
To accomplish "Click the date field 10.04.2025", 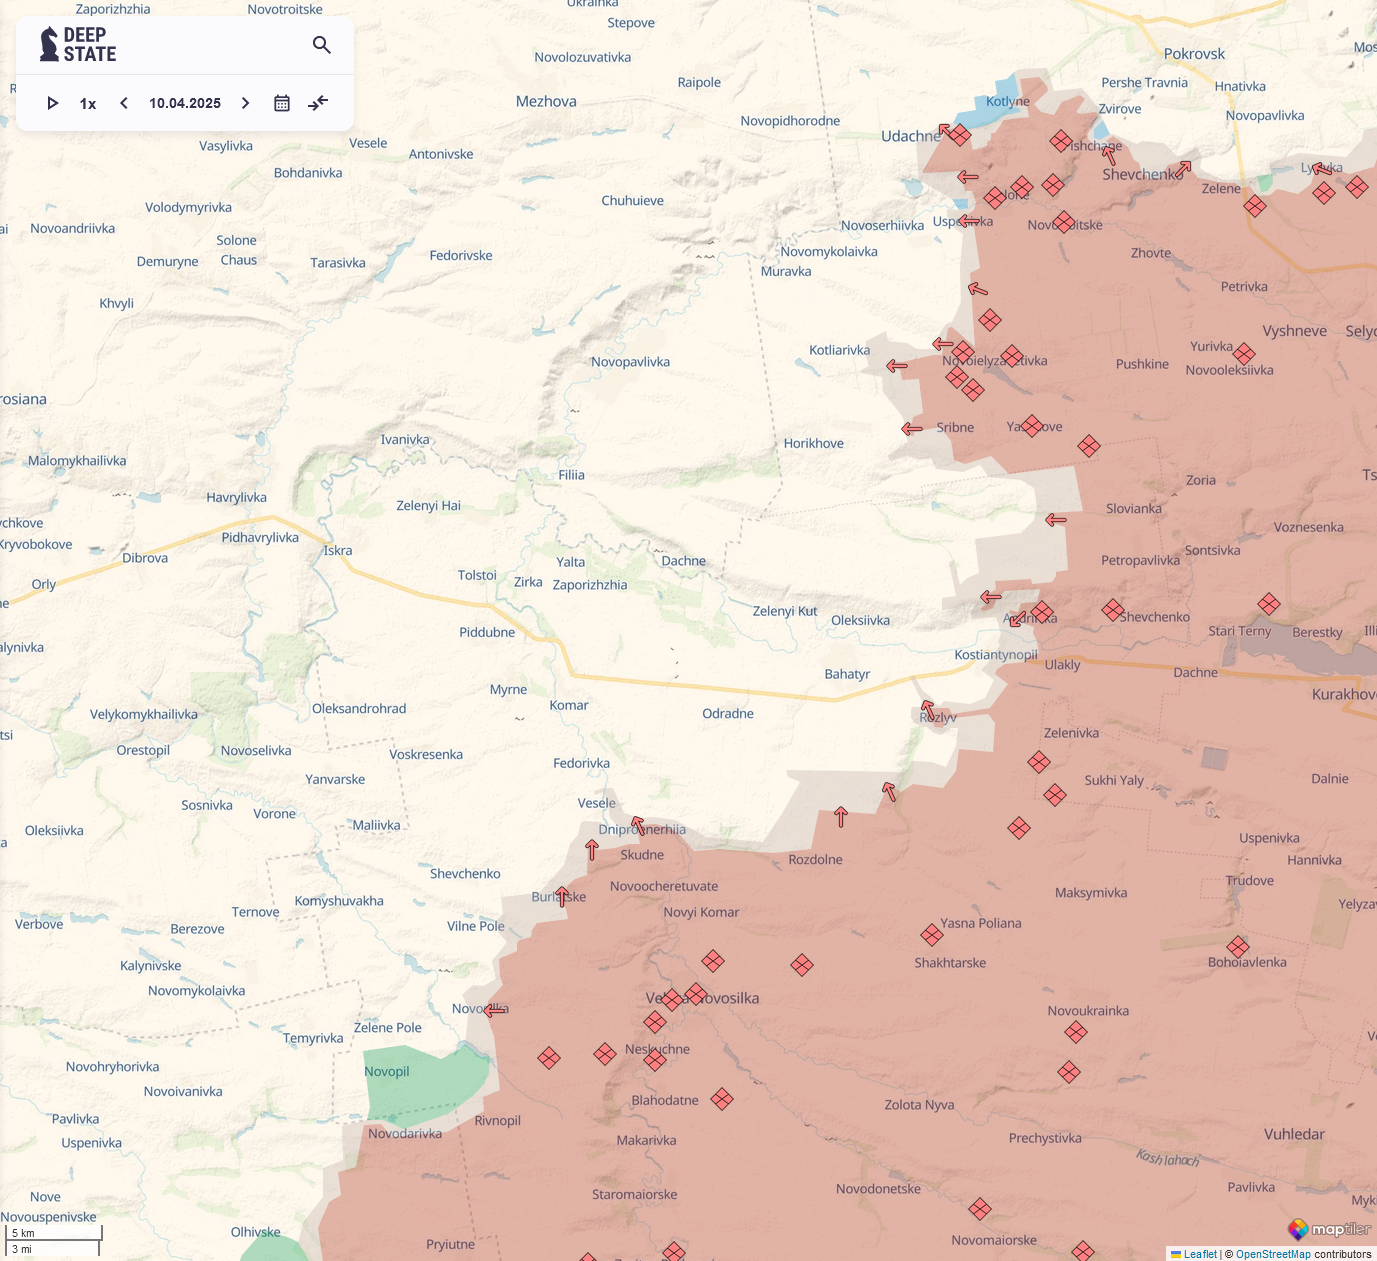I will pos(185,103).
